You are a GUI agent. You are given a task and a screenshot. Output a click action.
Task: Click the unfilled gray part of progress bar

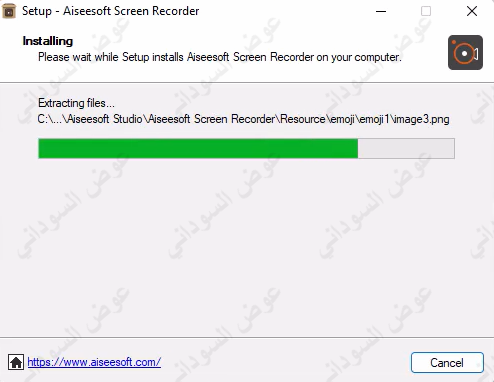406,148
